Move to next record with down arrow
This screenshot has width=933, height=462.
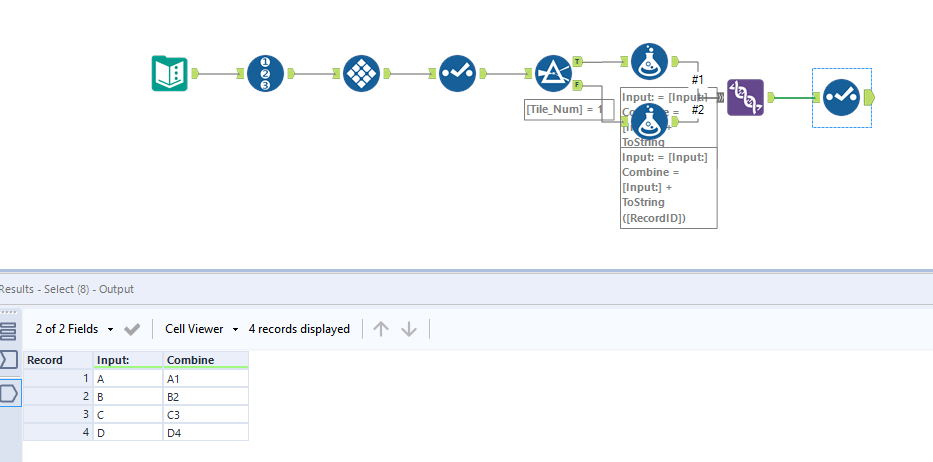pyautogui.click(x=409, y=329)
